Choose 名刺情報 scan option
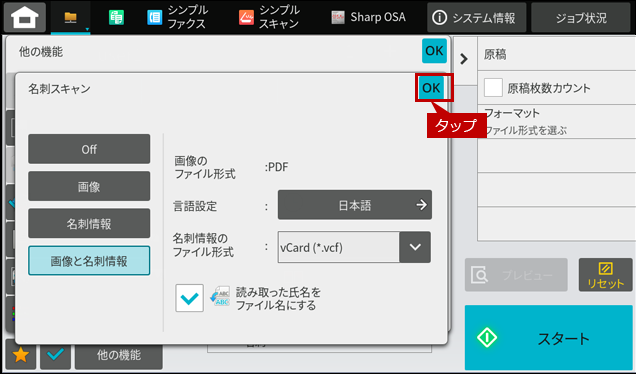 (x=89, y=224)
